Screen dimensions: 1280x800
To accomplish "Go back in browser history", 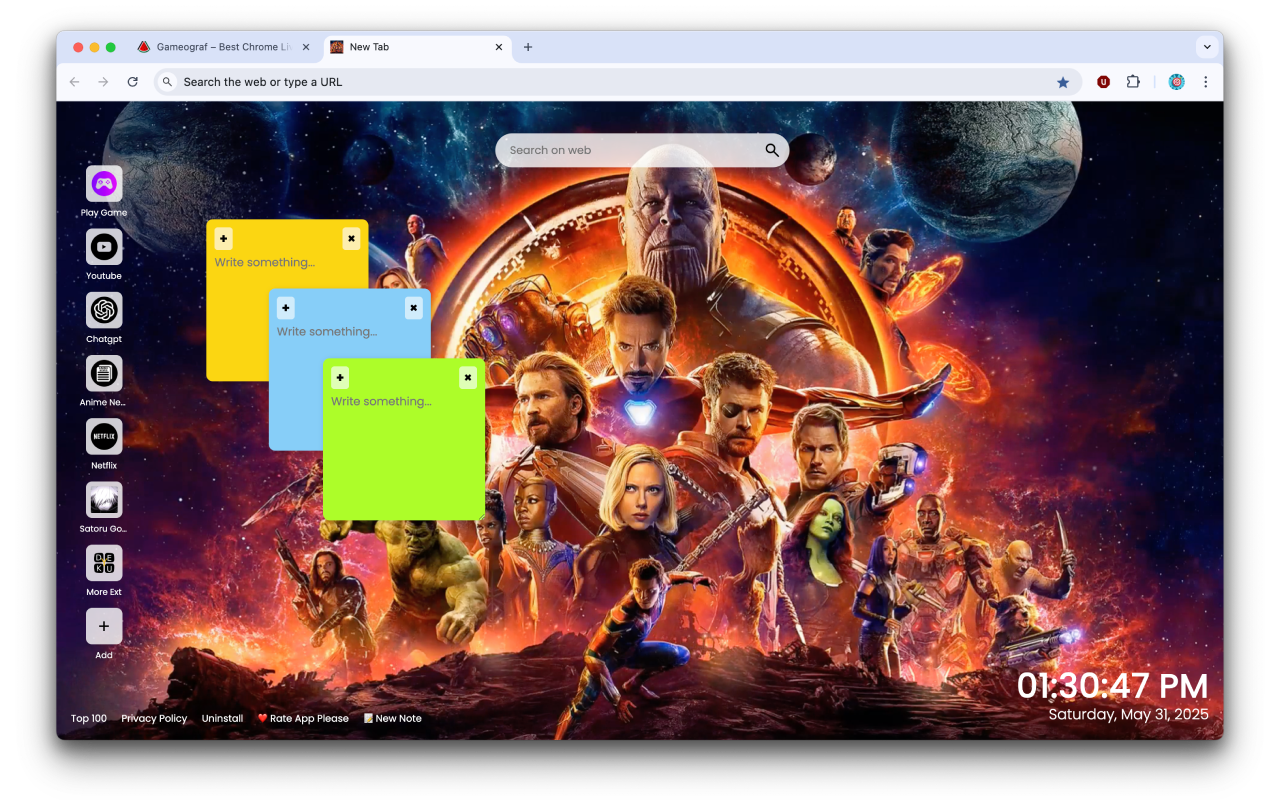I will coord(74,82).
